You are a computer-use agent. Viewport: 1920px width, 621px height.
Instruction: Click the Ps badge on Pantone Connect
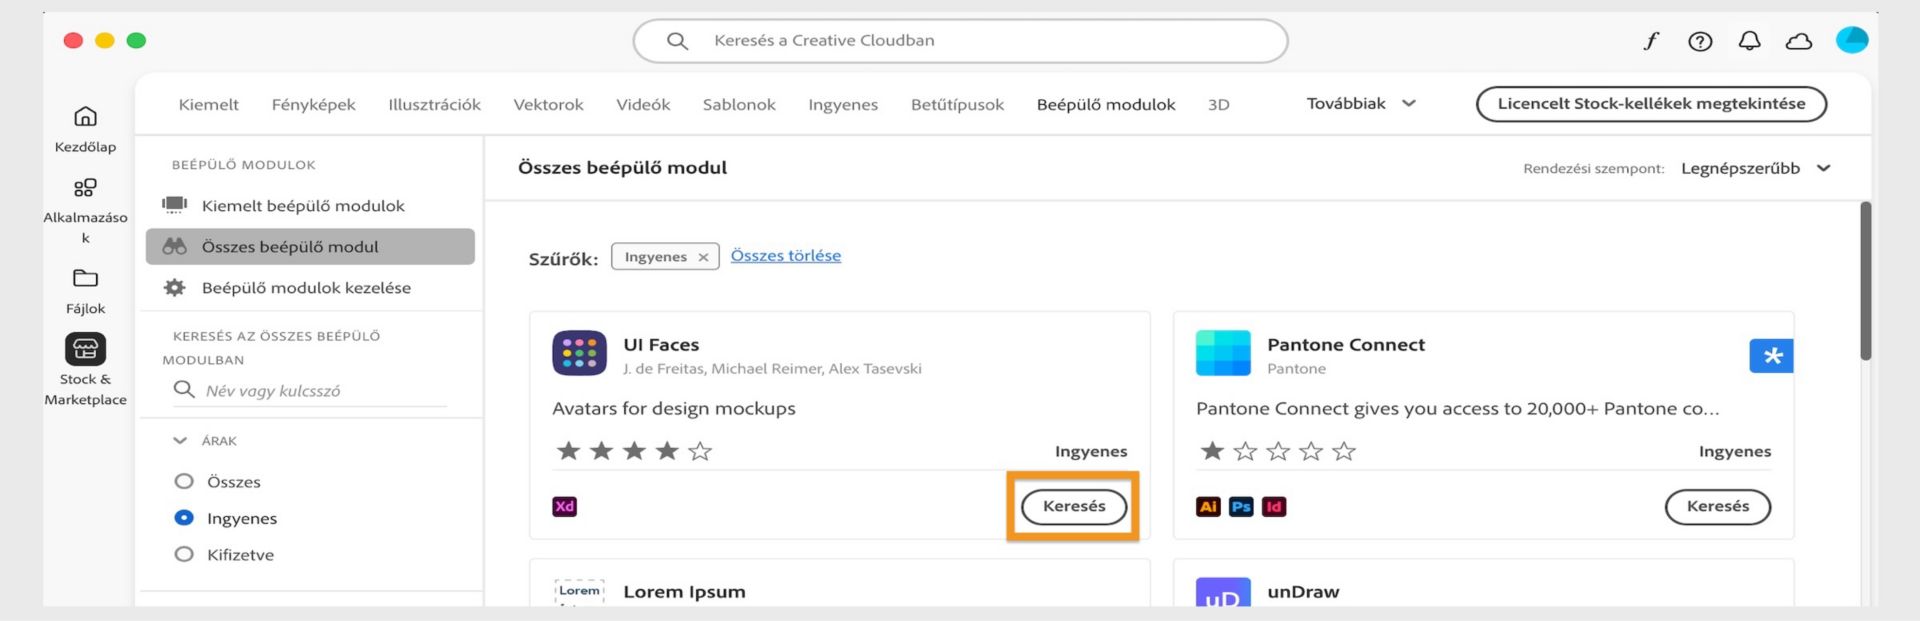click(x=1241, y=506)
